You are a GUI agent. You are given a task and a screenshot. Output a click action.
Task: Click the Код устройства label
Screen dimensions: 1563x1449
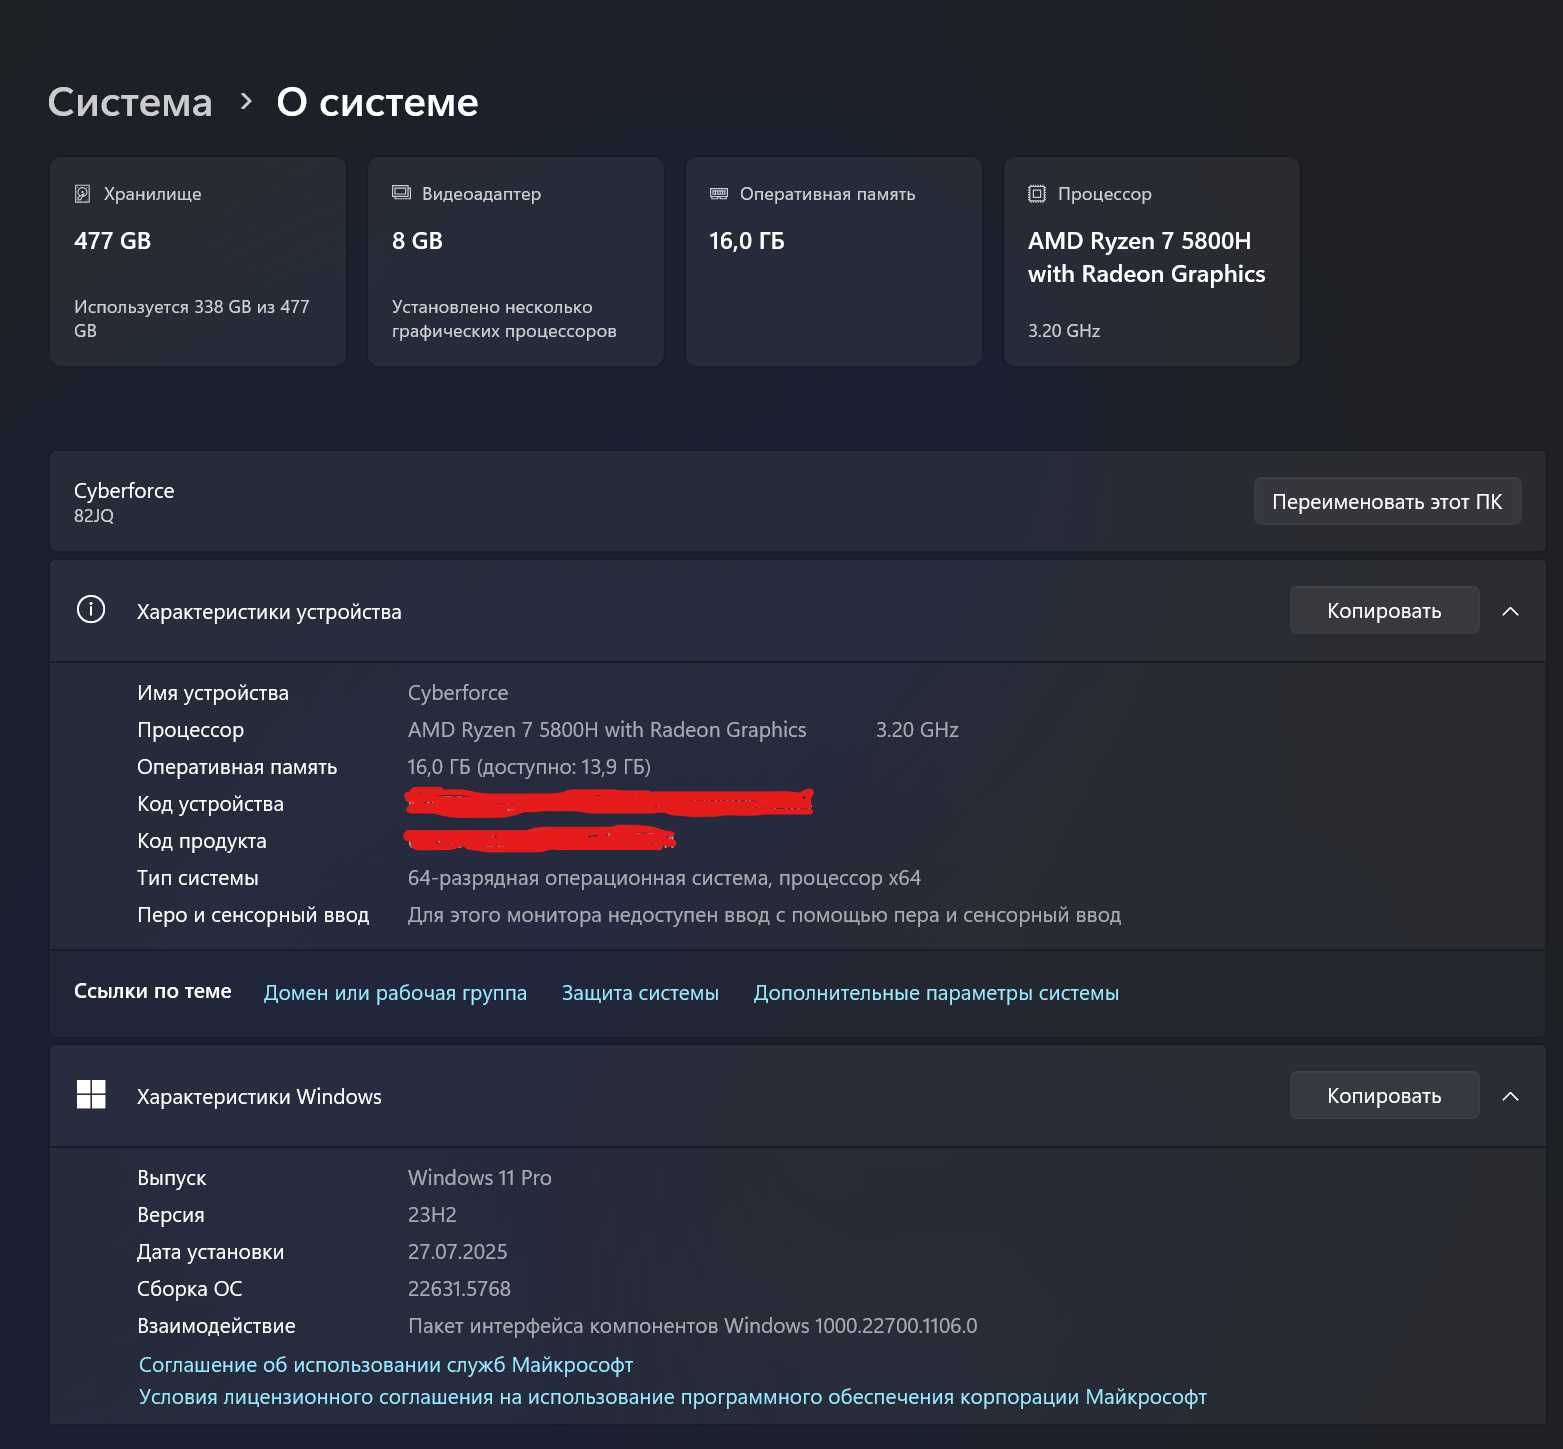coord(210,804)
